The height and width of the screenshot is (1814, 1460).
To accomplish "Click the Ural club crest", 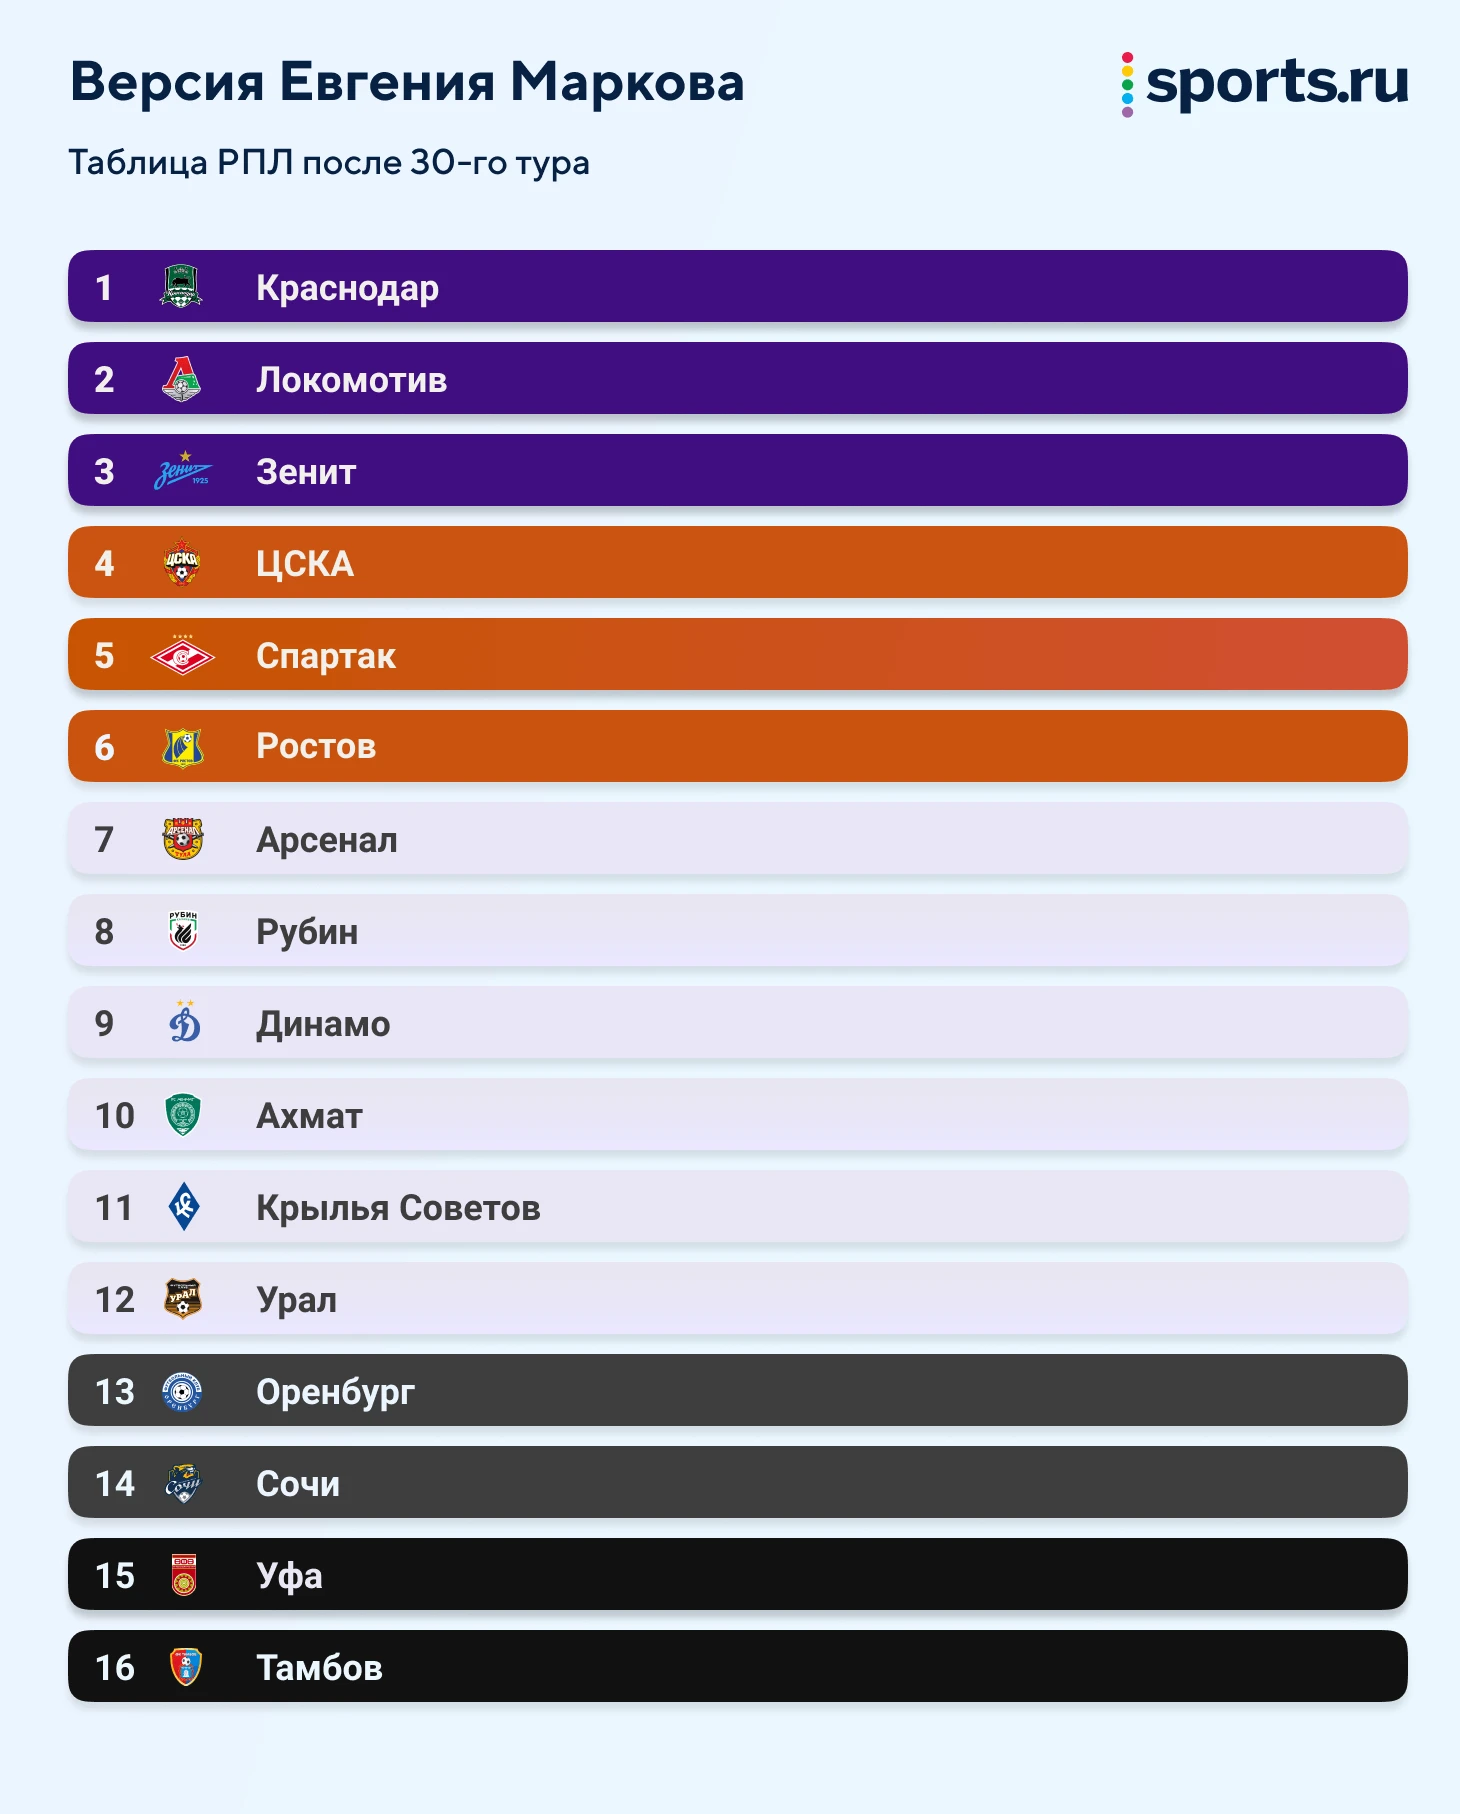I will point(183,1299).
